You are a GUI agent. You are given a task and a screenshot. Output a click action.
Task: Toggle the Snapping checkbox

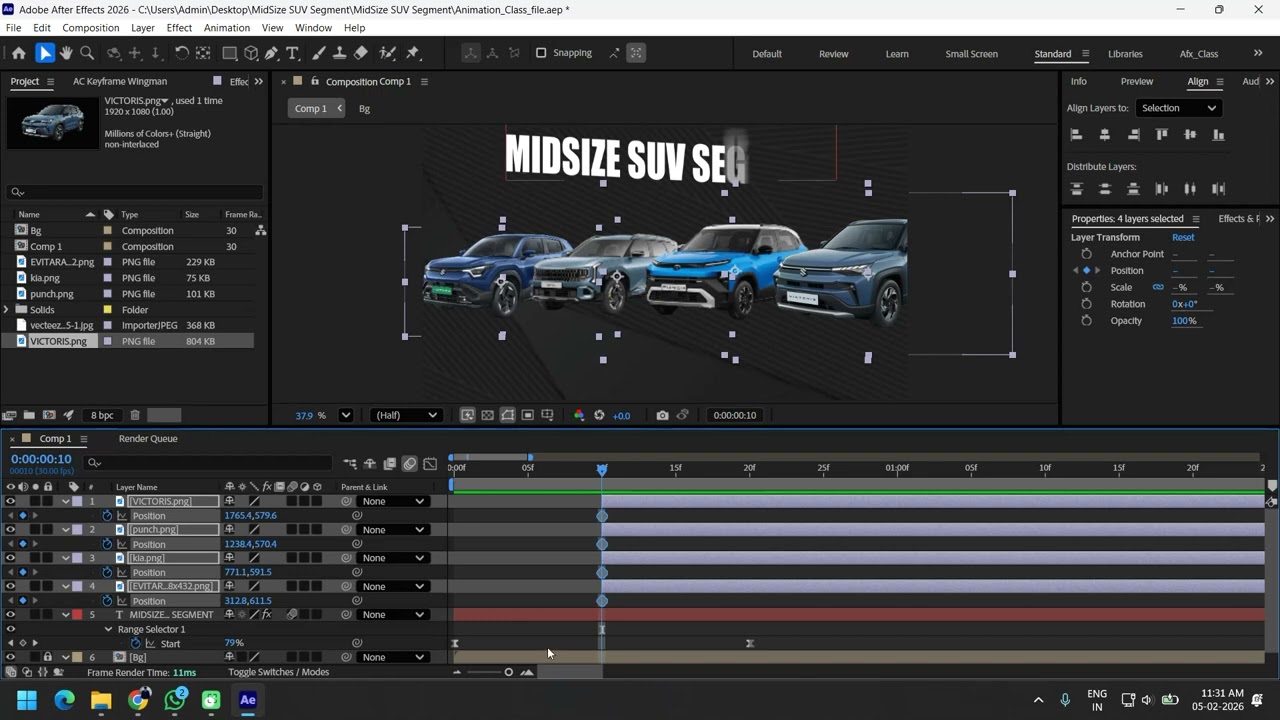coord(541,53)
